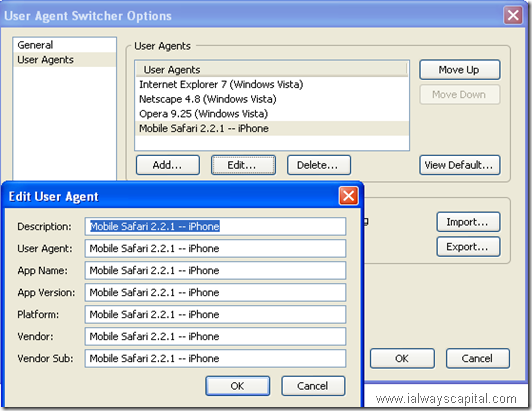Select Internet Explorer 7 (Windows Vista) entry
This screenshot has width=532, height=411.
point(272,84)
